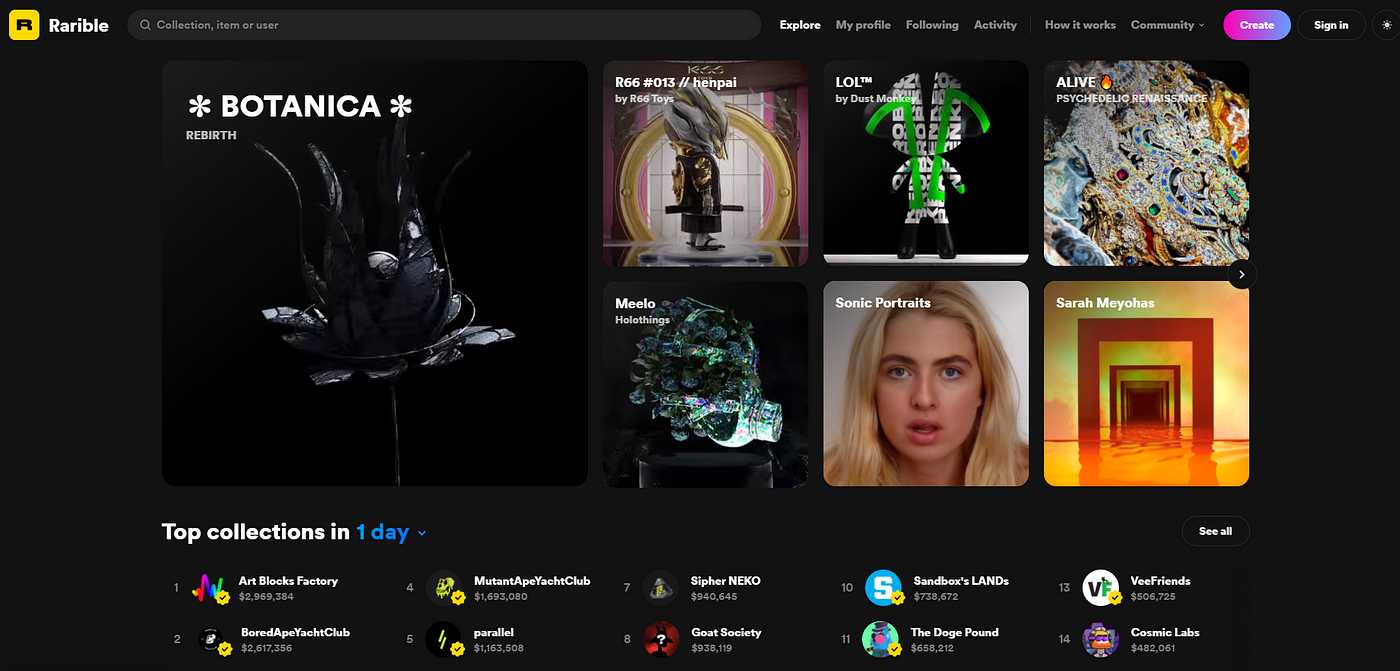Click the BoredApeYachtClub avatar icon
Screen dimensions: 1400x671
209,639
